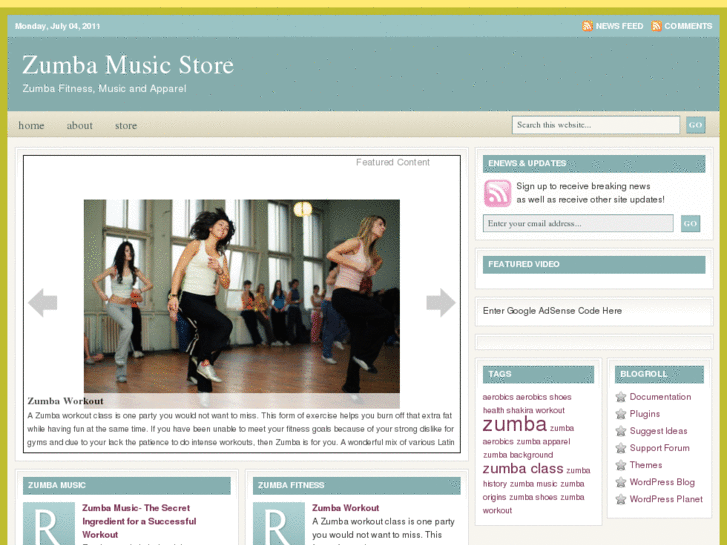Select the largest zumba tag
The height and width of the screenshot is (545, 727).
[x=515, y=424]
